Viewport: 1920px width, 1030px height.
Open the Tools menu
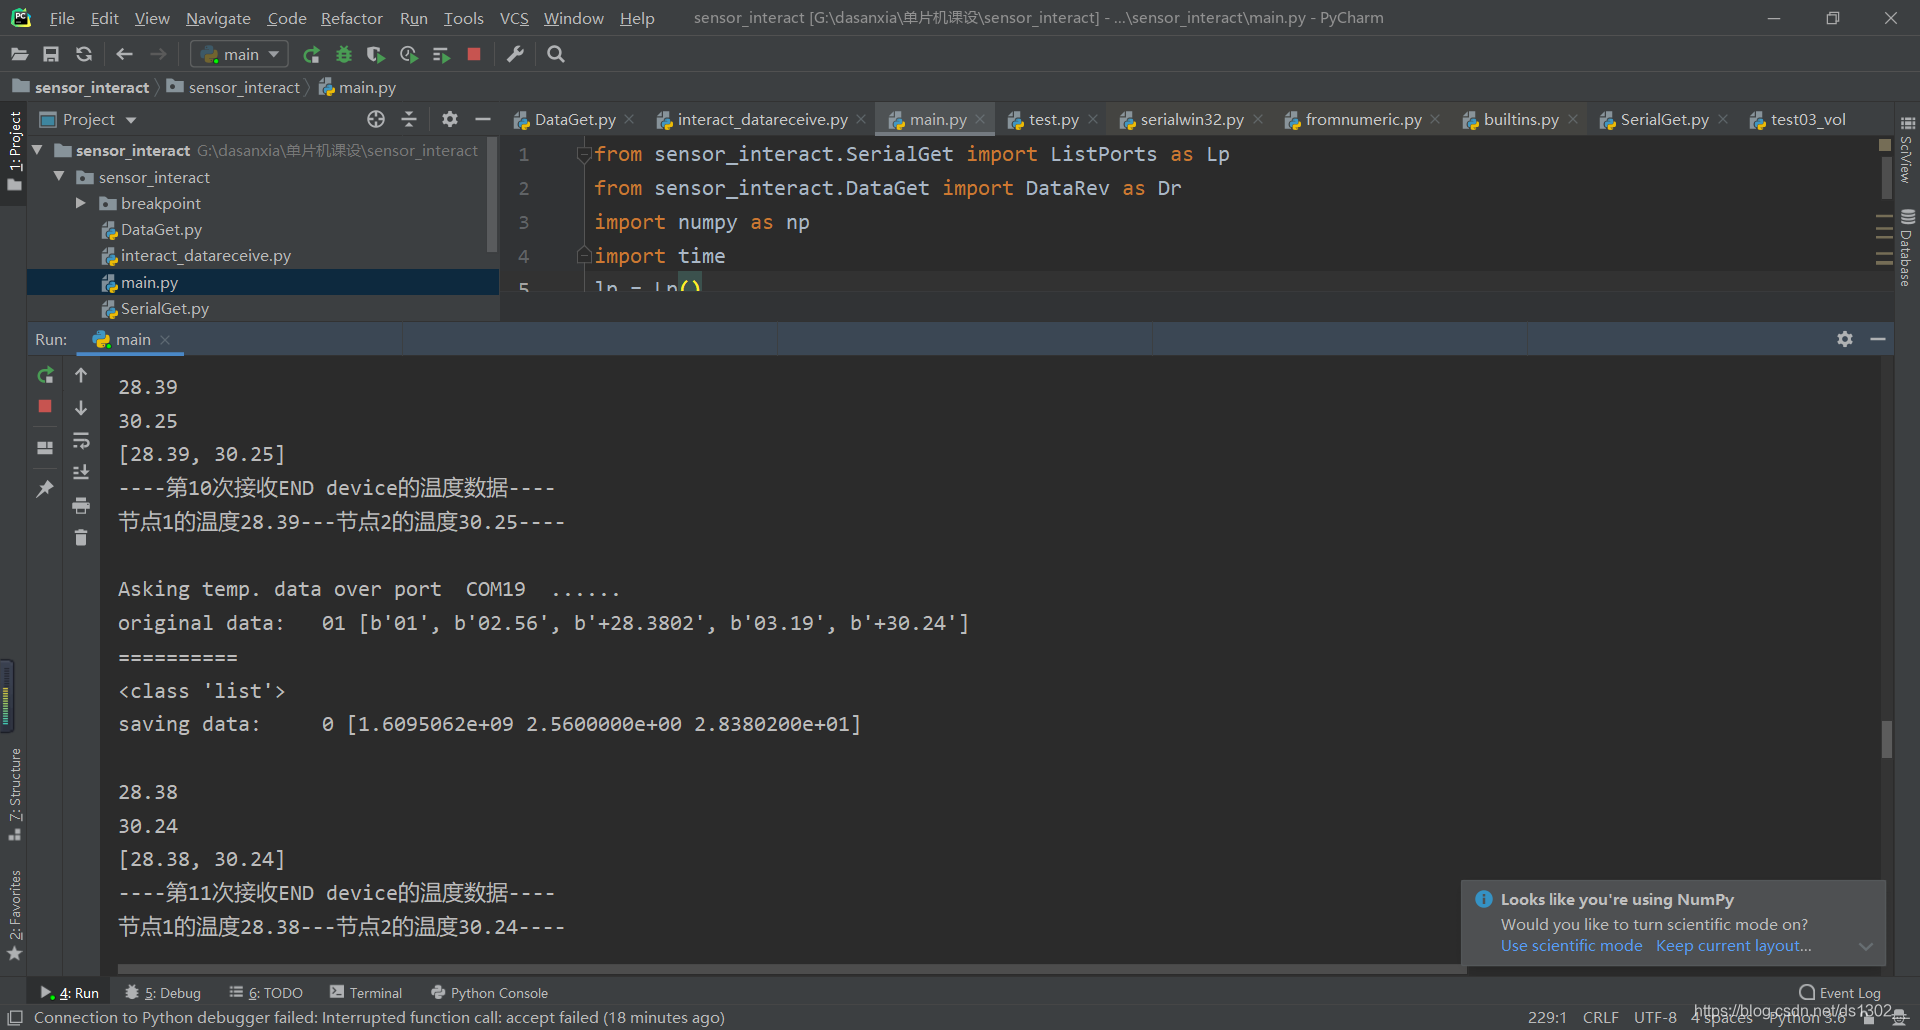coord(464,18)
